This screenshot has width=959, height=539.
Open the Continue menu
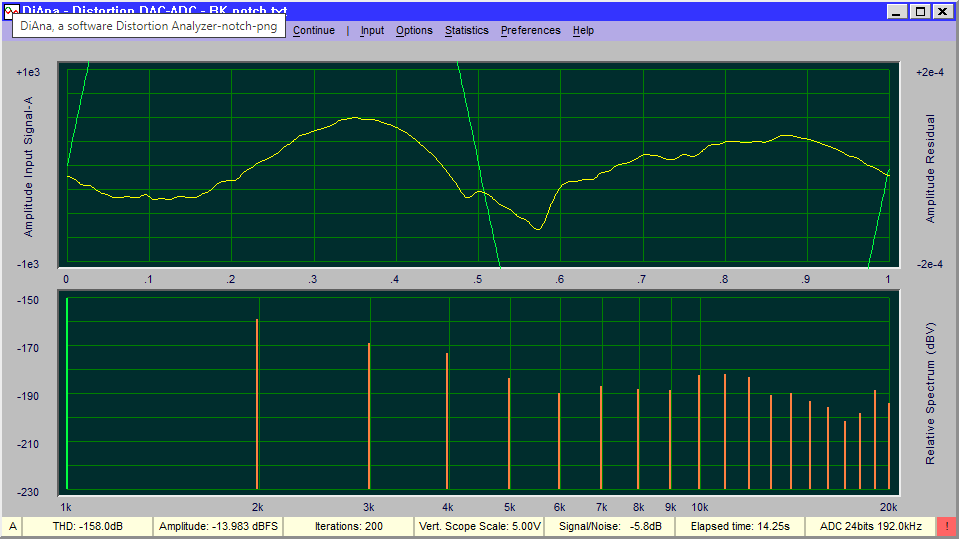click(314, 31)
